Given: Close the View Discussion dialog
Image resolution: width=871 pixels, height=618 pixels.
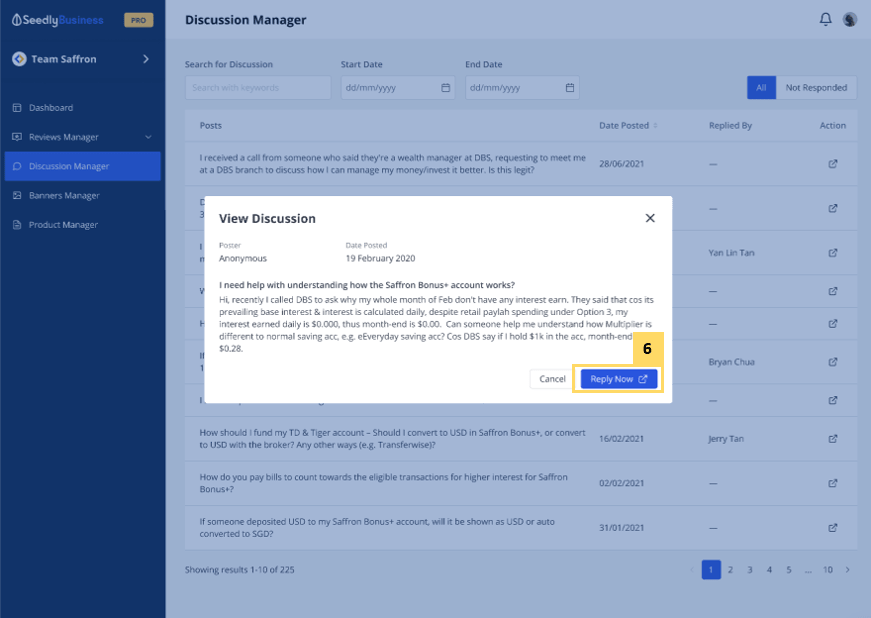Looking at the screenshot, I should (650, 218).
